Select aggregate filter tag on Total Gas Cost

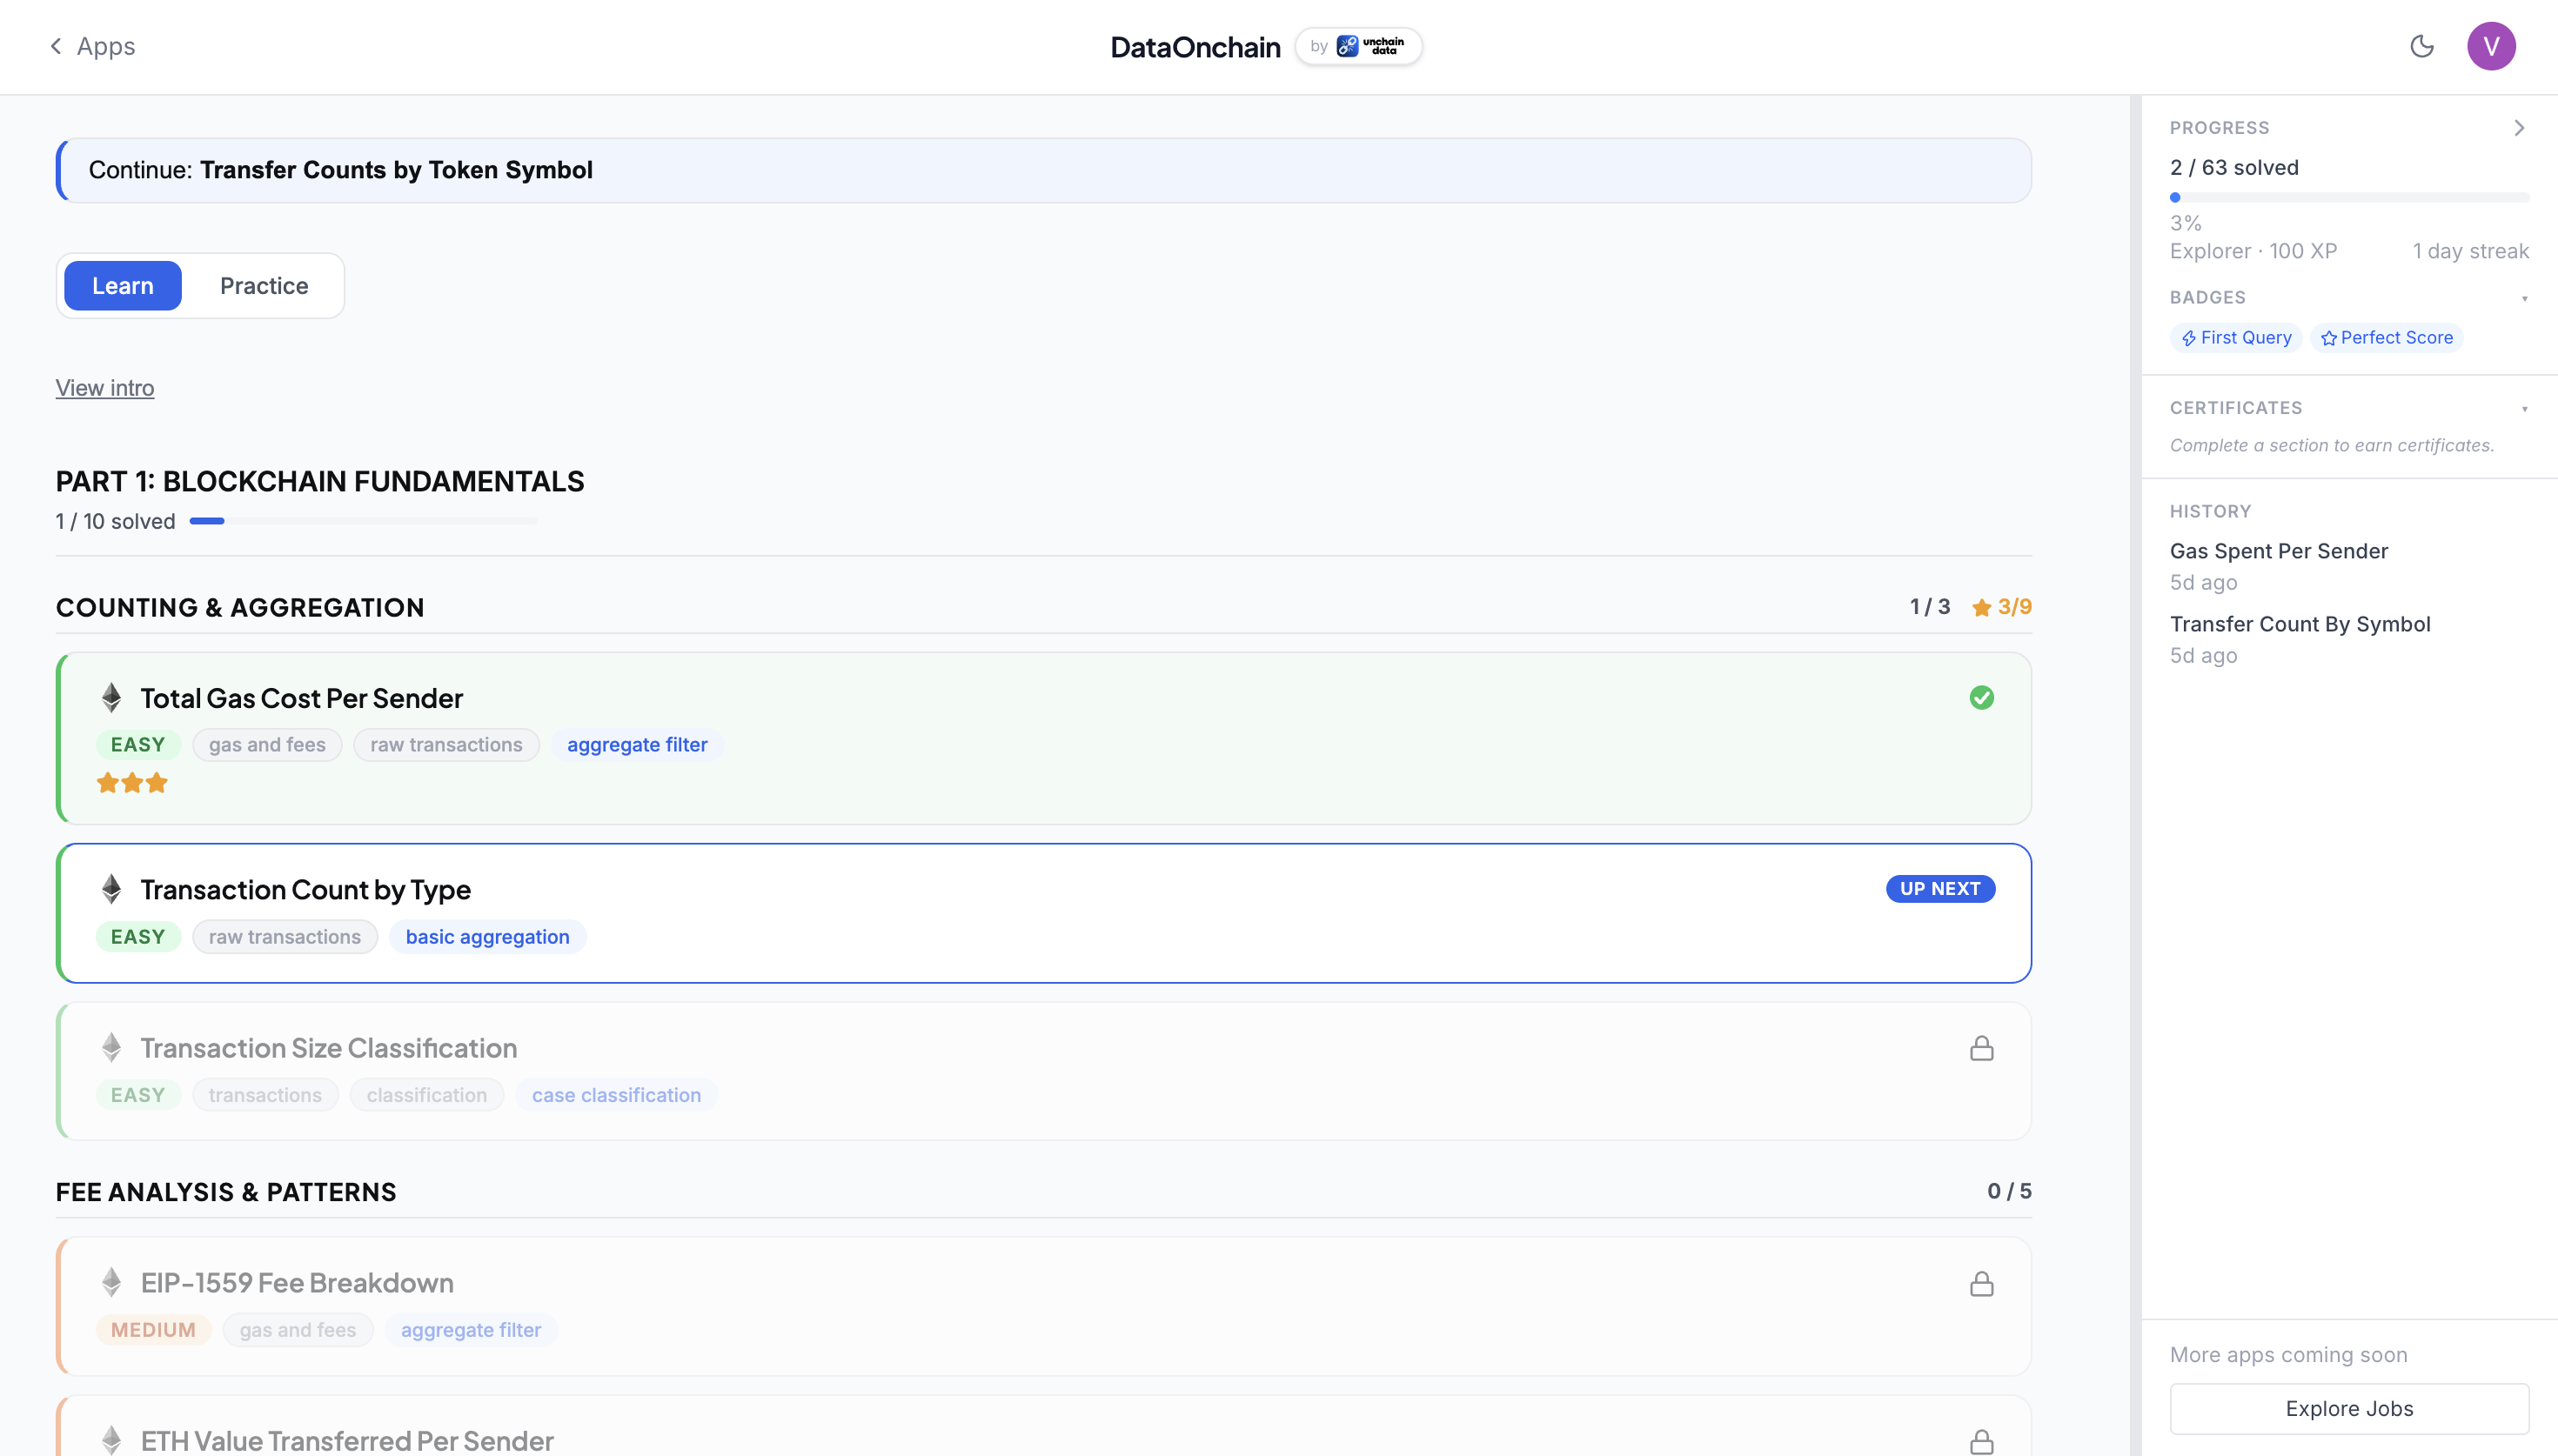coord(637,745)
